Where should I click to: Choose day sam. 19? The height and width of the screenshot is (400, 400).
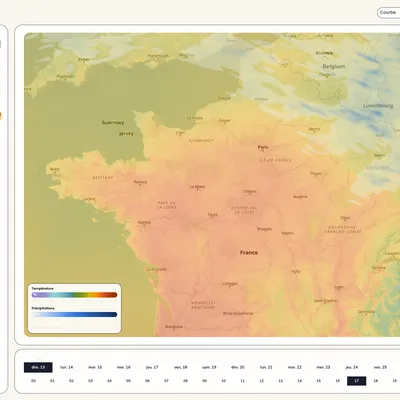(209, 367)
